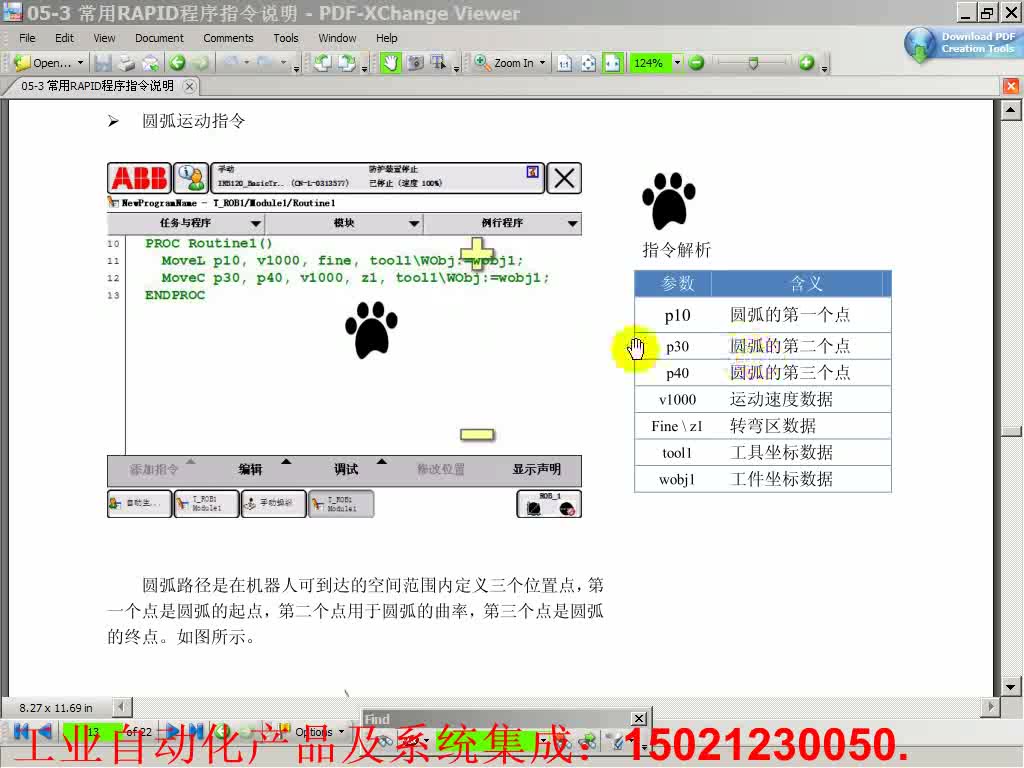The image size is (1024, 768).
Task: Click the Fit Page view icon
Action: tap(588, 62)
